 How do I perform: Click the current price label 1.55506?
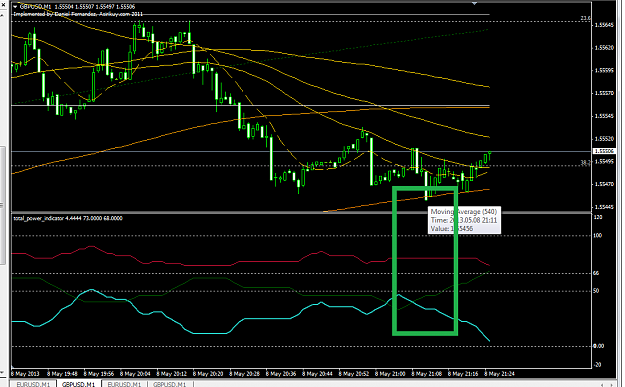pyautogui.click(x=604, y=151)
